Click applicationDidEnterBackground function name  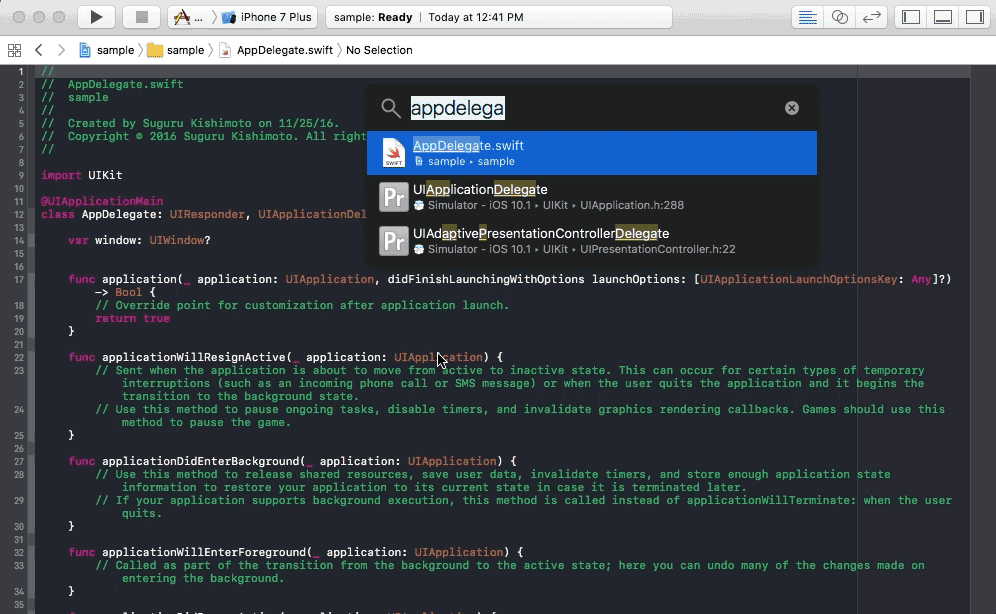point(201,461)
